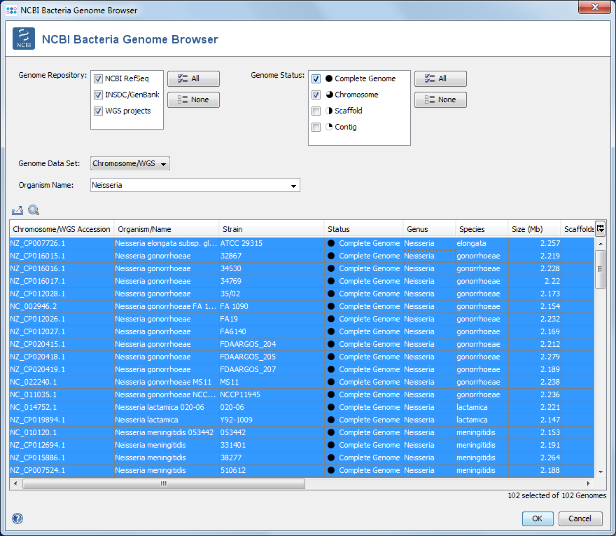Uncheck the WGS projects checkbox
The width and height of the screenshot is (616, 536).
[x=98, y=111]
